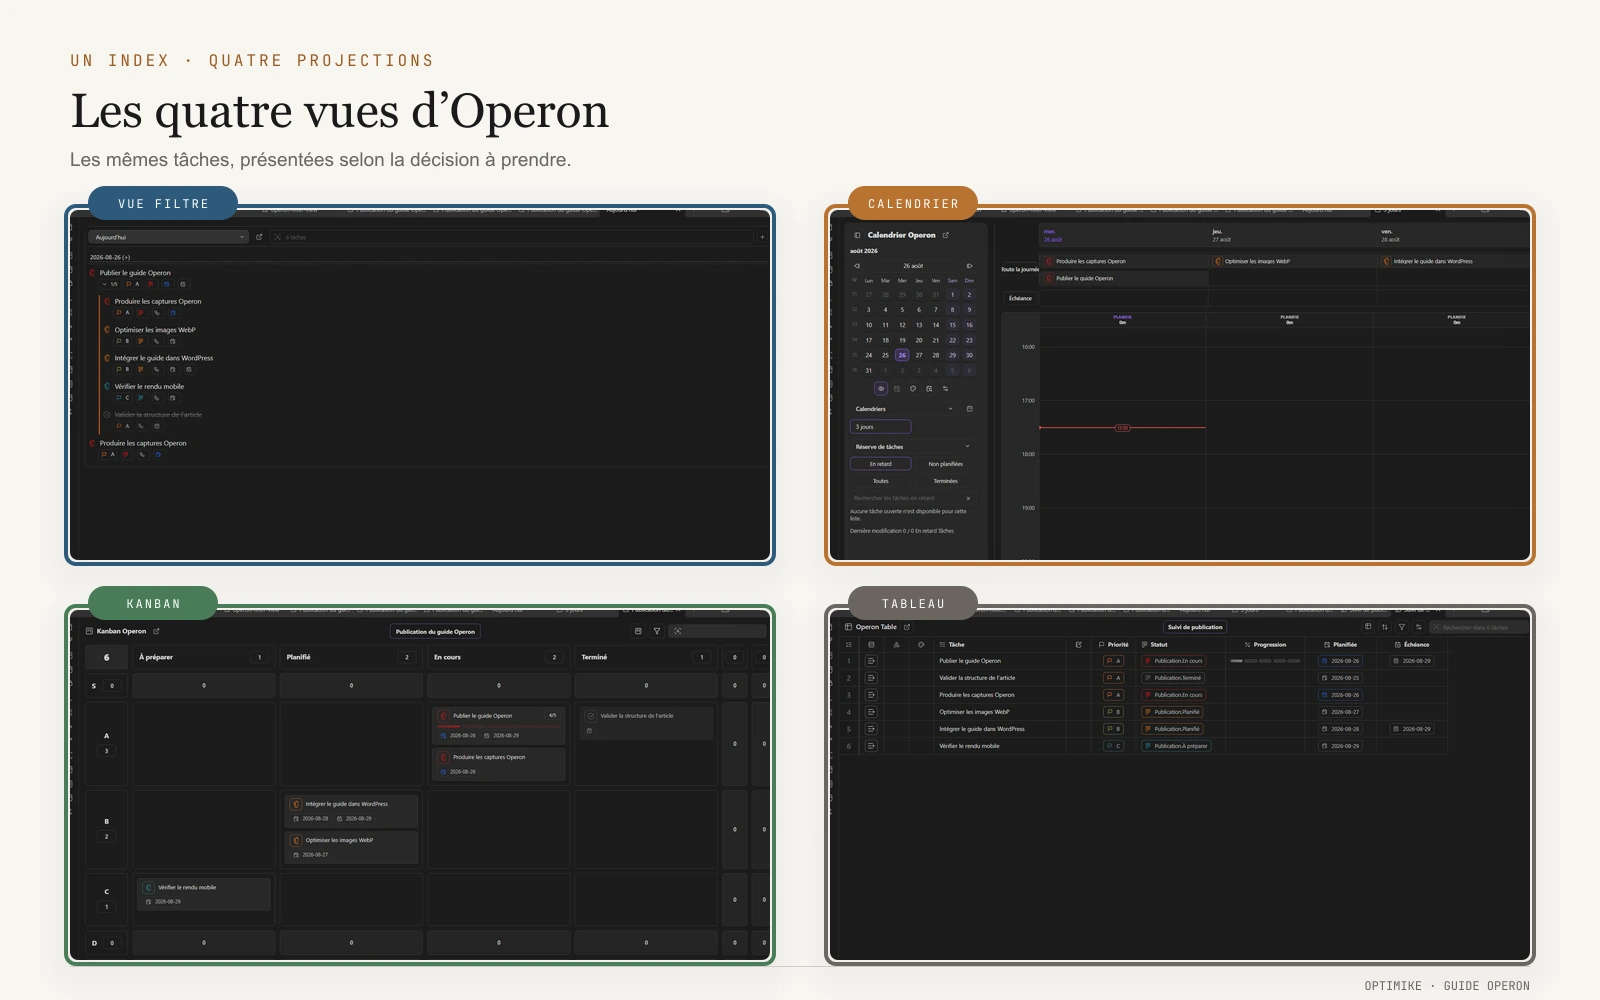
Task: Open Calendrier Operon external link icon
Action: 946,235
